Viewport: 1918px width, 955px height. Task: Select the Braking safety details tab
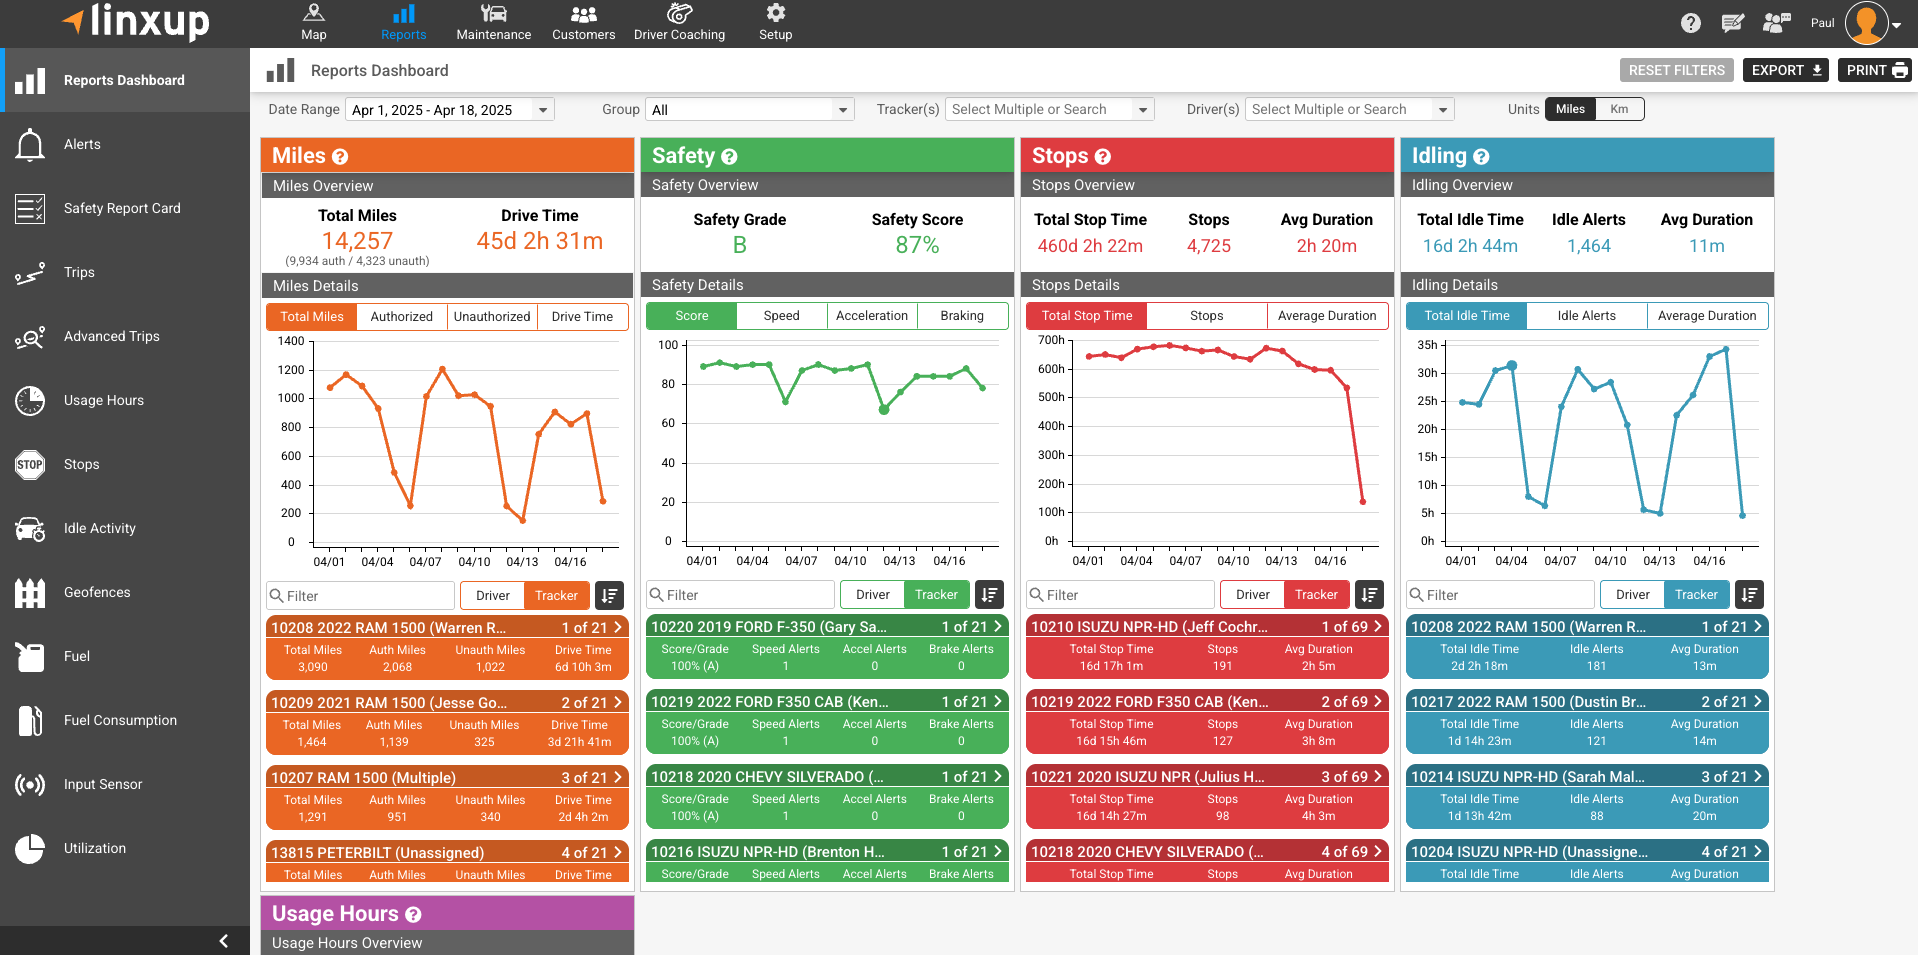(962, 316)
